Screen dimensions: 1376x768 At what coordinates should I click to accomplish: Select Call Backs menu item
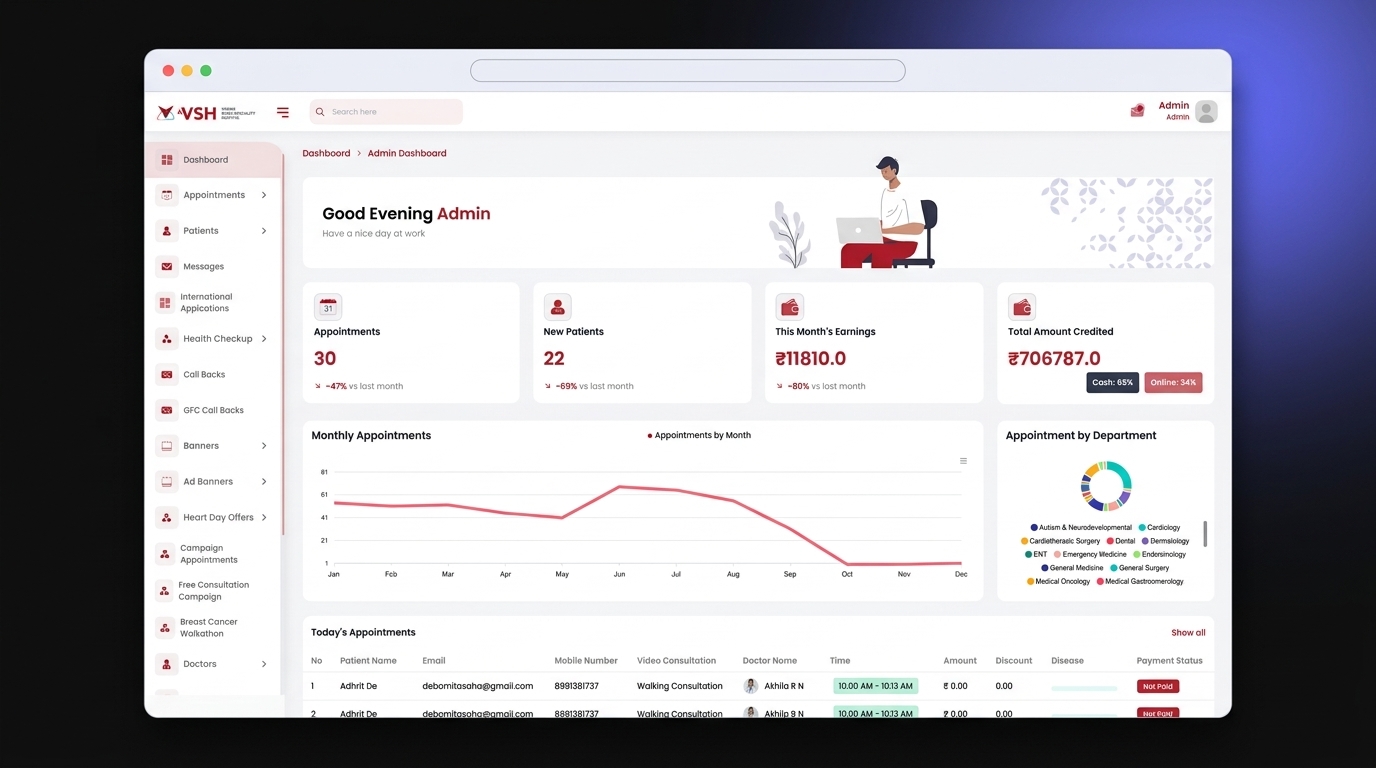tap(204, 375)
